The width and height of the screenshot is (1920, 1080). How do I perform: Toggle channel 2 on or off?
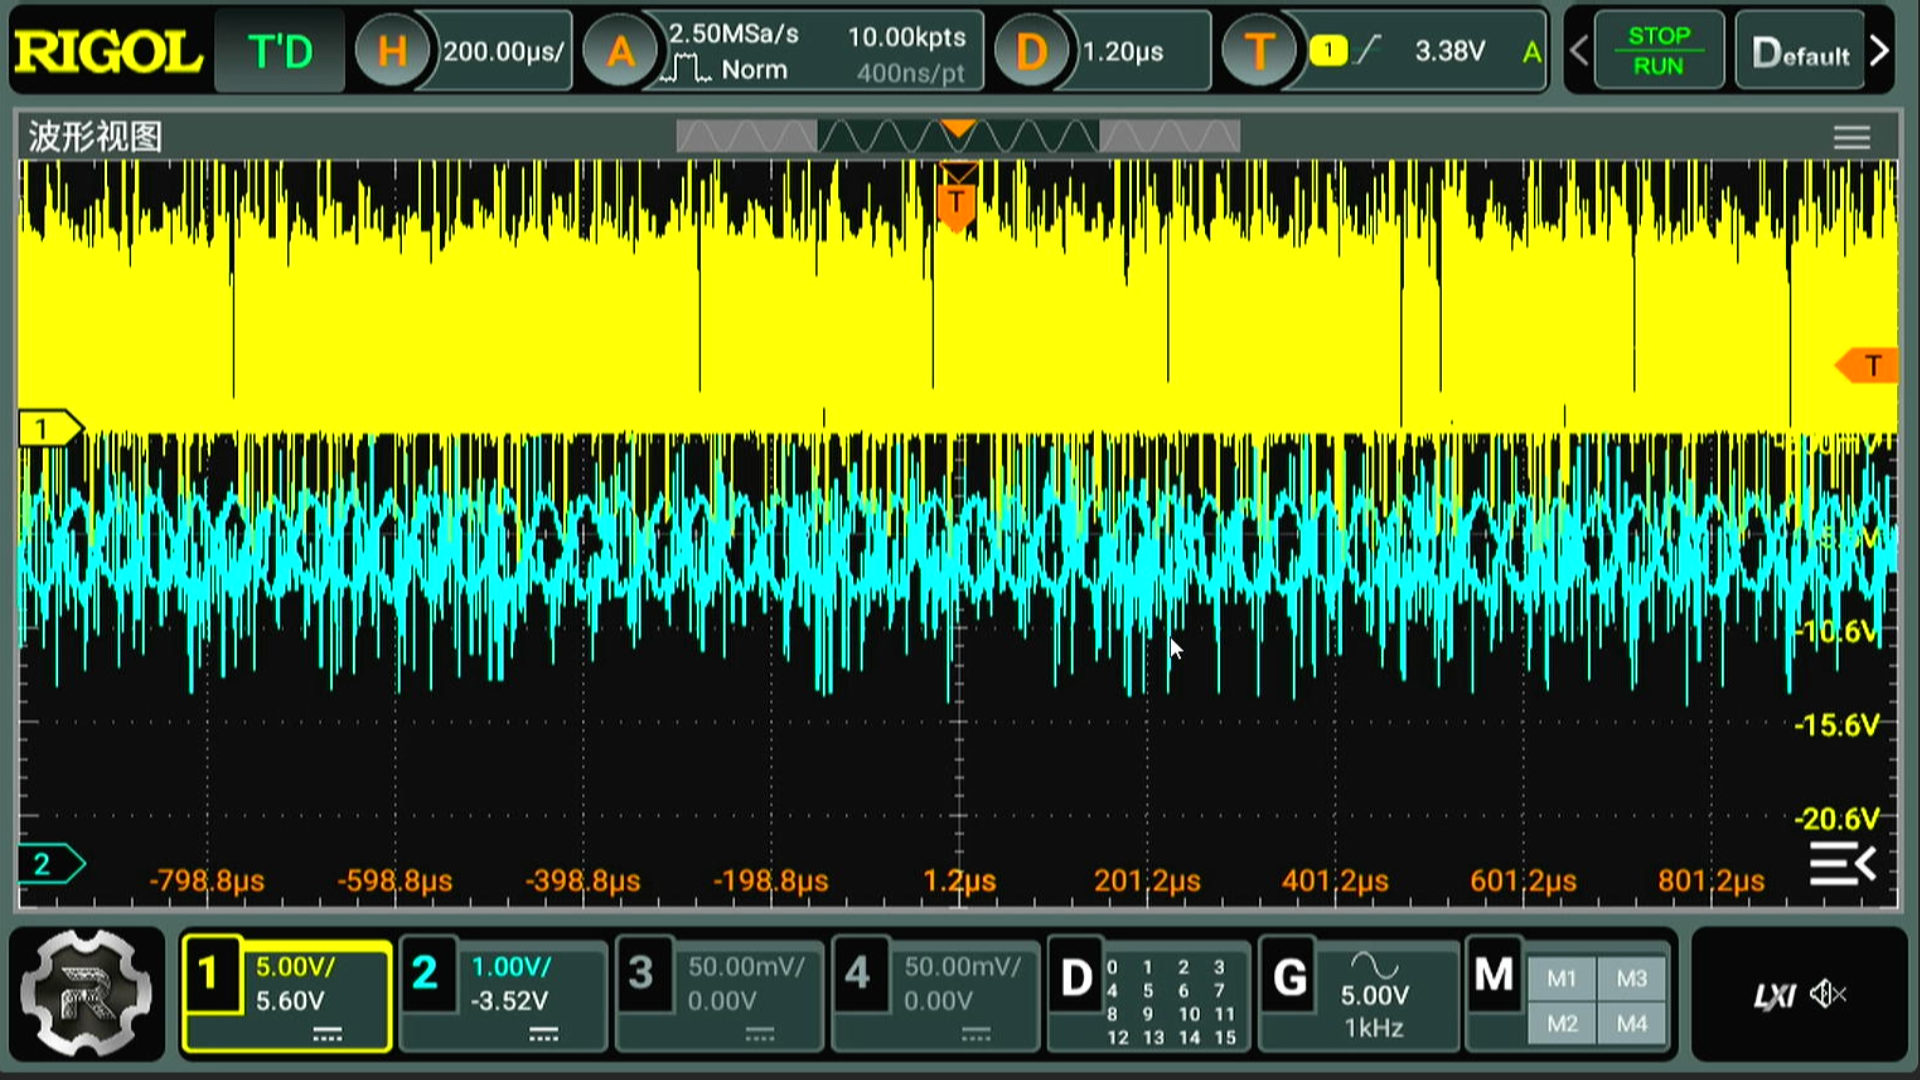[426, 974]
